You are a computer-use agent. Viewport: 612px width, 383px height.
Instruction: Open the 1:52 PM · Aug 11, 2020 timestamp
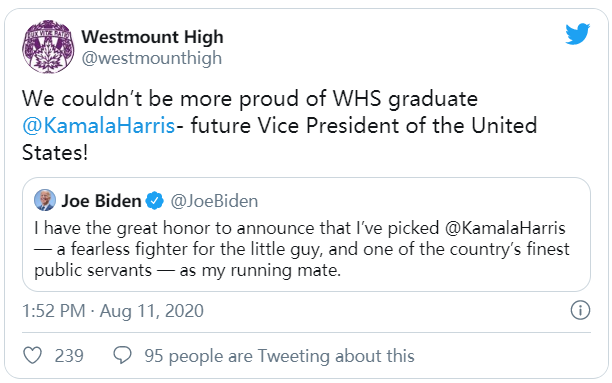click(x=113, y=311)
